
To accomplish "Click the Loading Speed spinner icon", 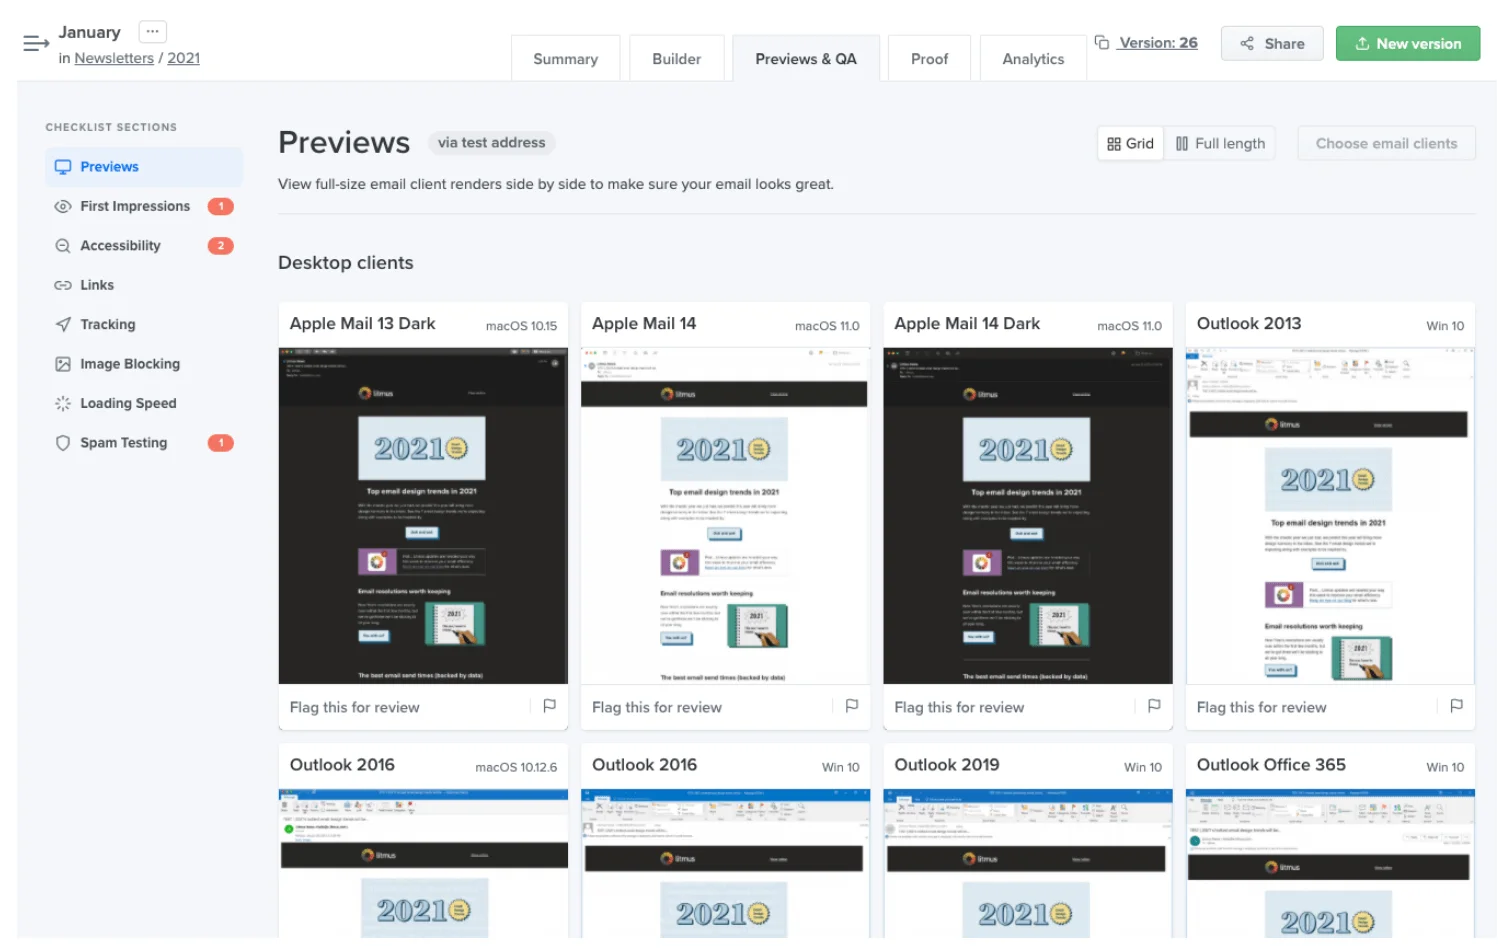I will [x=63, y=403].
